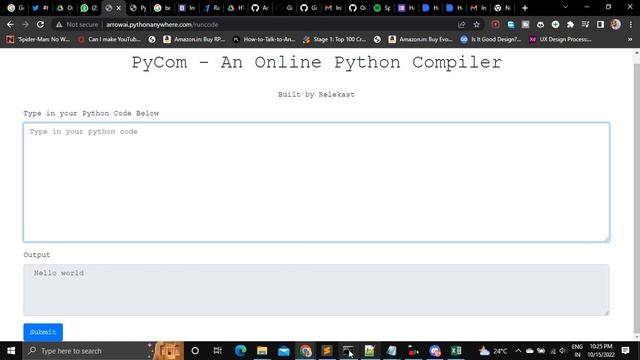This screenshot has width=640, height=360.
Task: Open the Is It Good Design? bookmark
Action: [x=491, y=39]
